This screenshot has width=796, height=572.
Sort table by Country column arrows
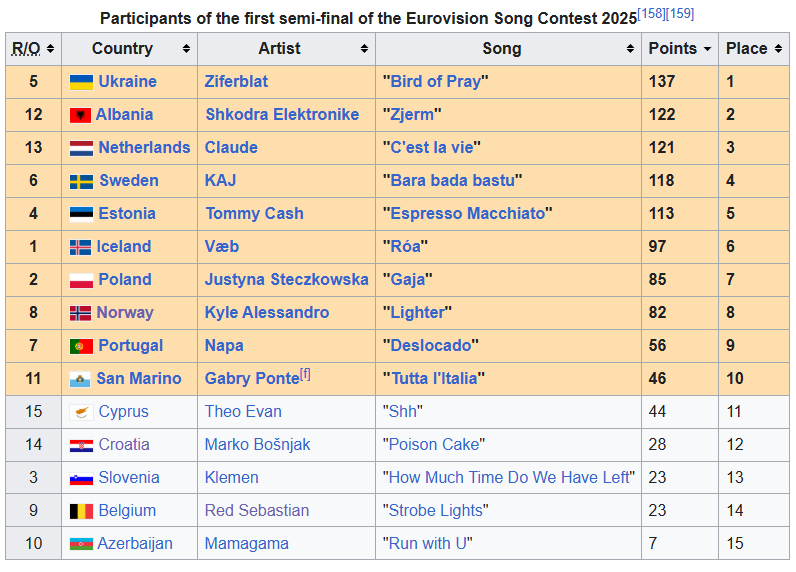tap(186, 49)
